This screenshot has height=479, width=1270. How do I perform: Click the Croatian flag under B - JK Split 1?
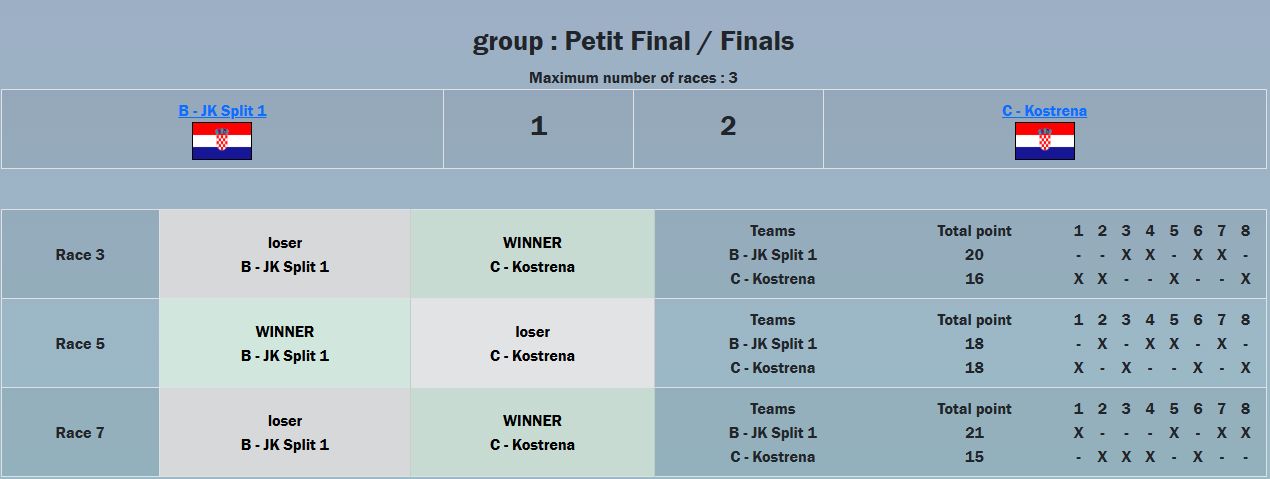pos(222,141)
